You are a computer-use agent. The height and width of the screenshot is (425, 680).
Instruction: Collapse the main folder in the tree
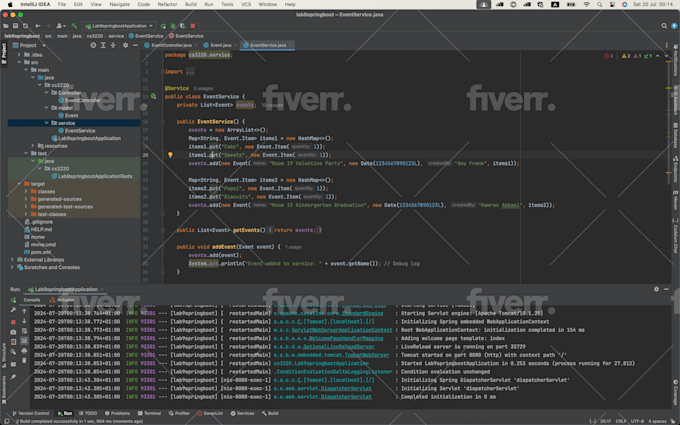[x=26, y=70]
